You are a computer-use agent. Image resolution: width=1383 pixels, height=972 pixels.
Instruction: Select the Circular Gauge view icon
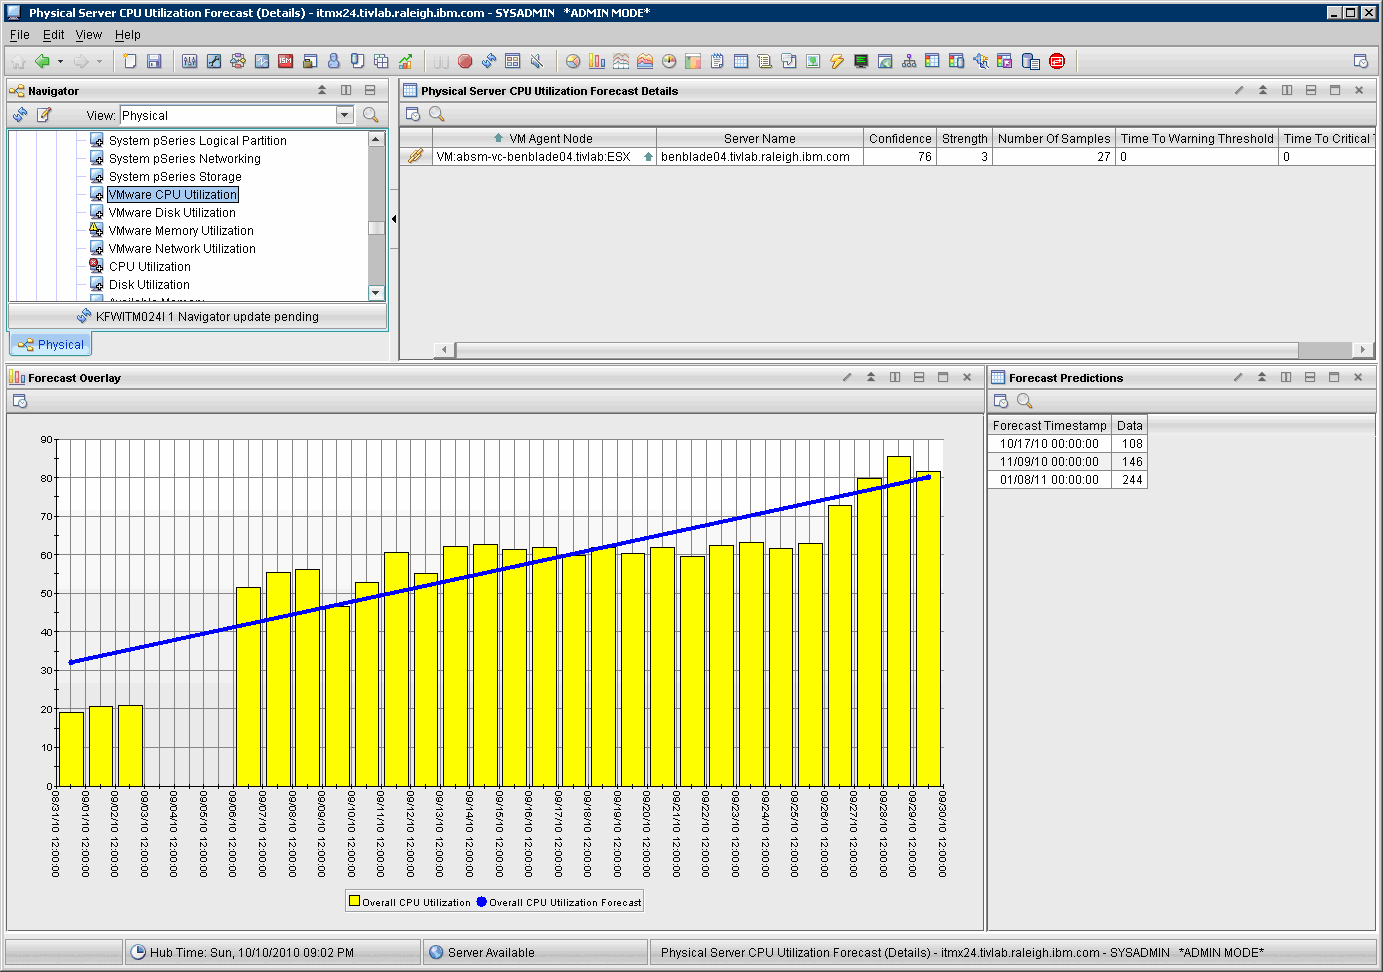pos(669,61)
